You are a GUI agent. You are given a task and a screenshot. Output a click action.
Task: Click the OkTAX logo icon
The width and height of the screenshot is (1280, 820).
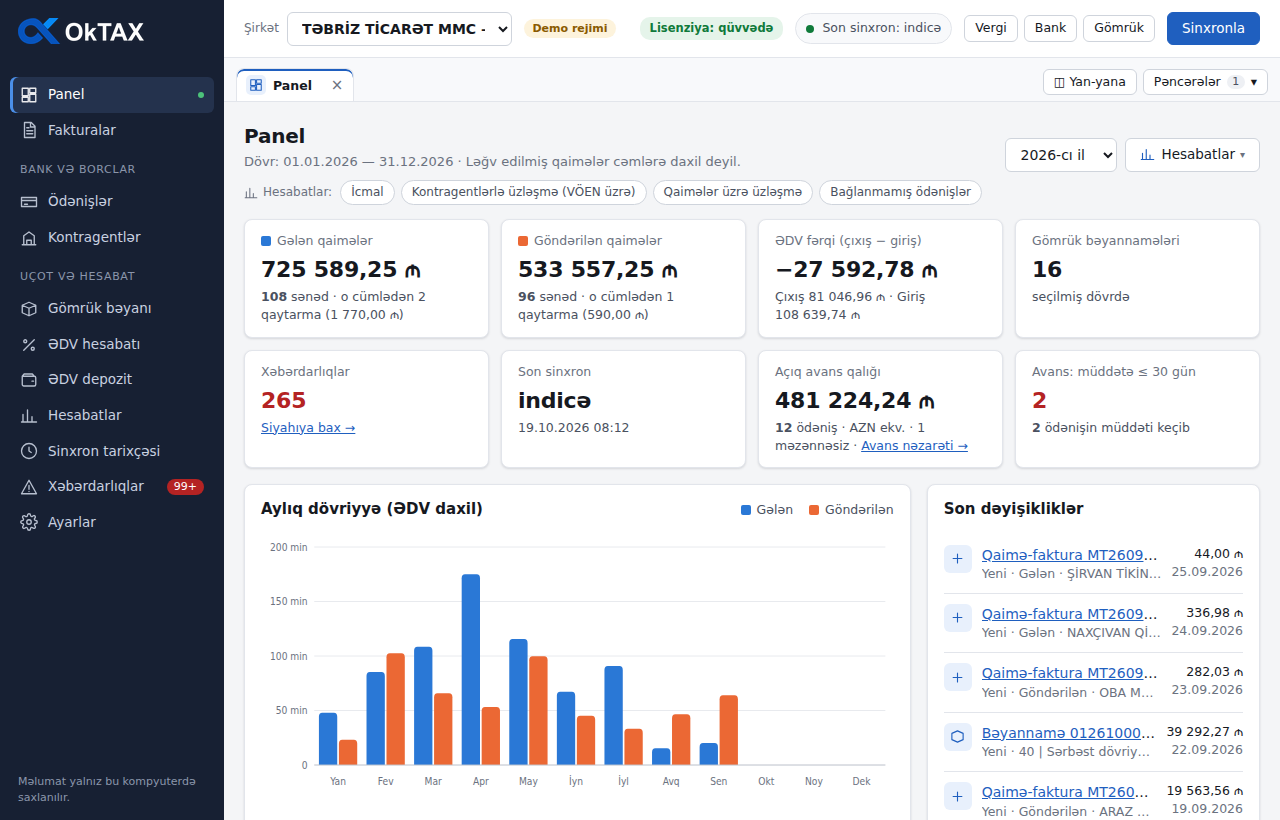tap(39, 31)
